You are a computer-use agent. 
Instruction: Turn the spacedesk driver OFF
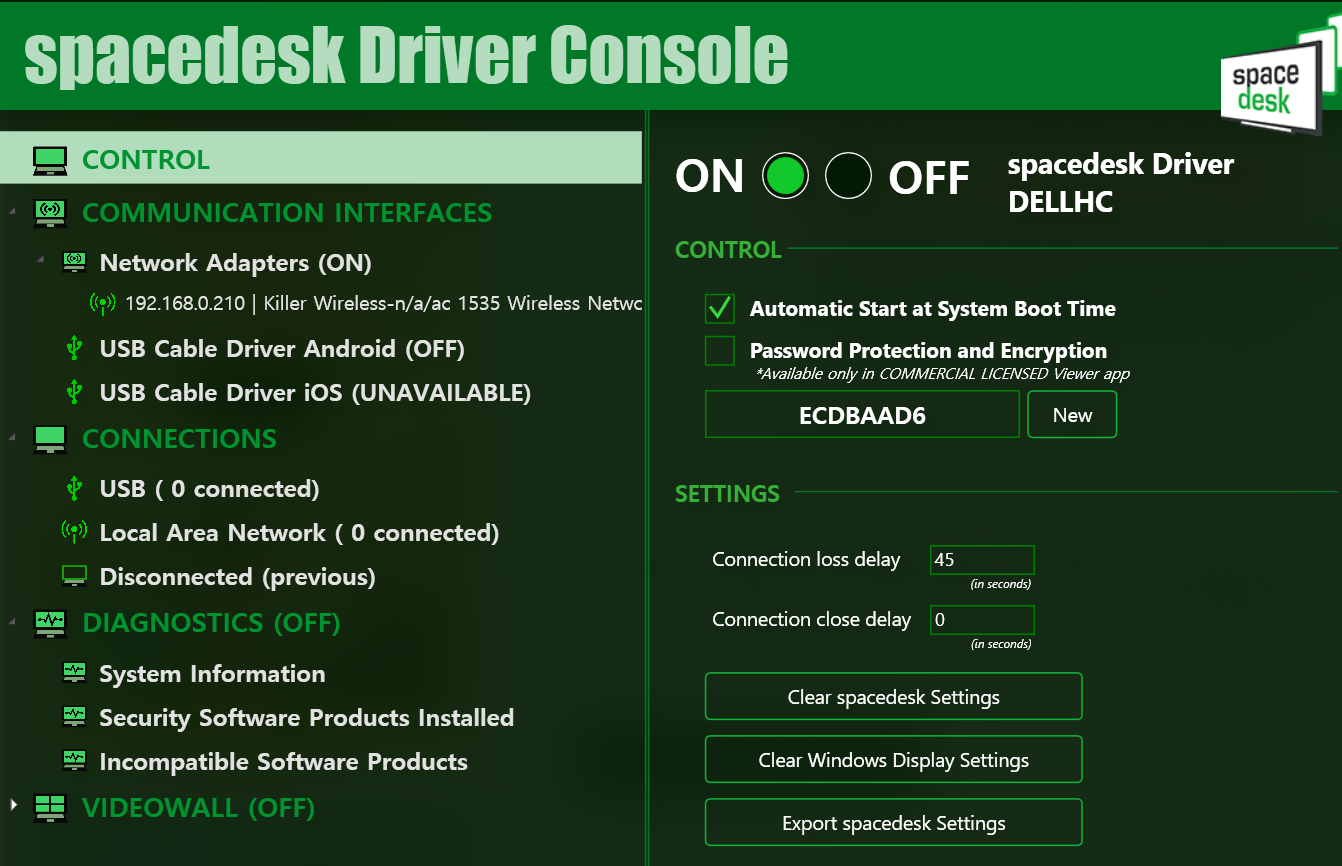(x=848, y=176)
